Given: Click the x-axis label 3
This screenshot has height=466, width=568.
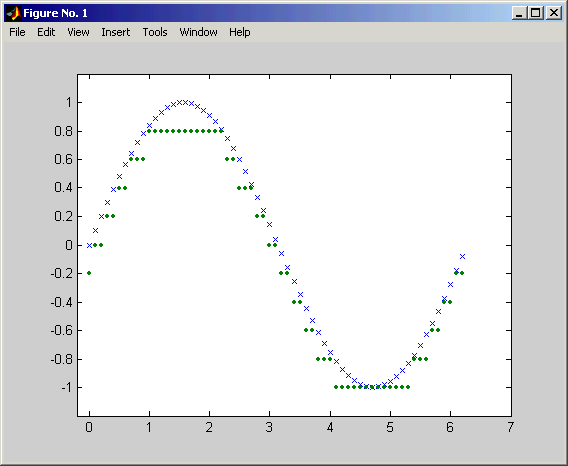Looking at the screenshot, I should pyautogui.click(x=269, y=428).
